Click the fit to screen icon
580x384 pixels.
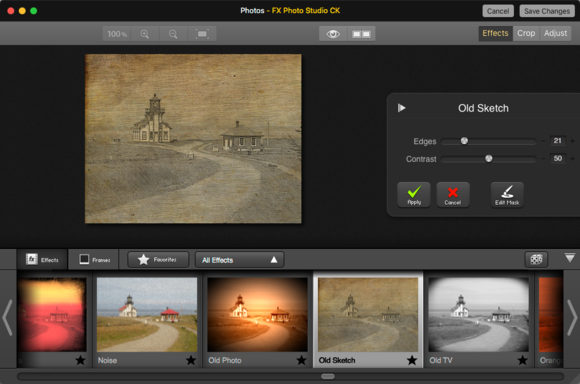202,34
